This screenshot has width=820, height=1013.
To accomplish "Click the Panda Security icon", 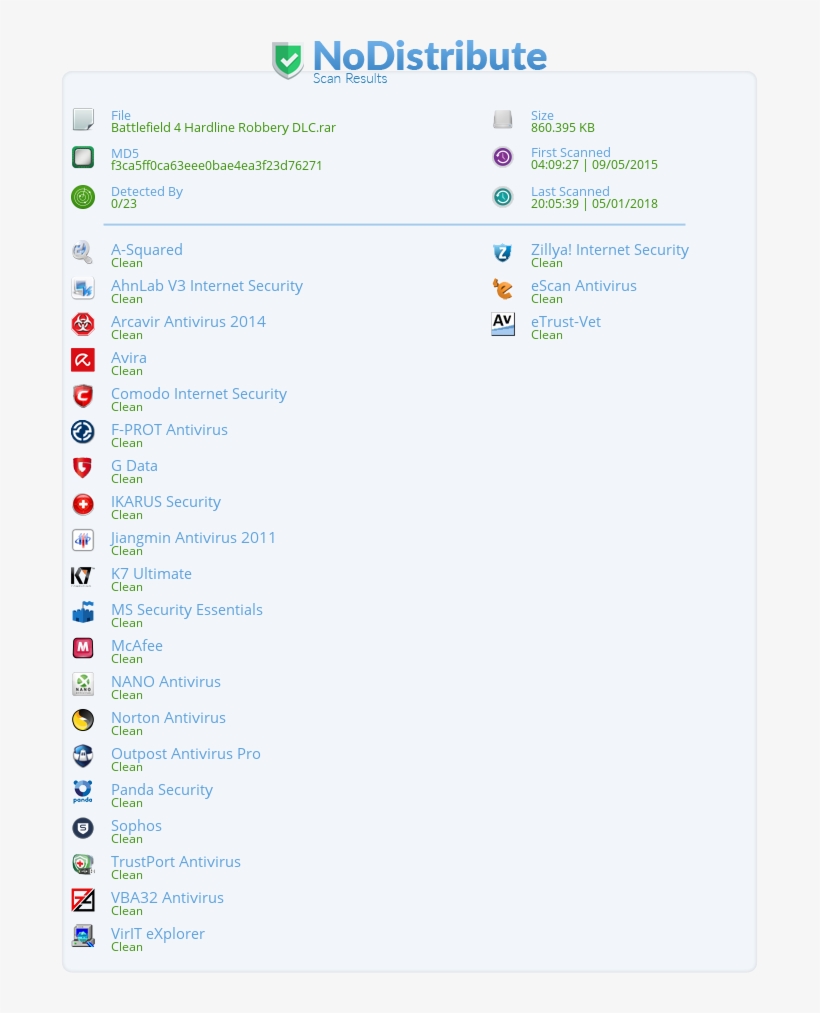I will (x=82, y=791).
